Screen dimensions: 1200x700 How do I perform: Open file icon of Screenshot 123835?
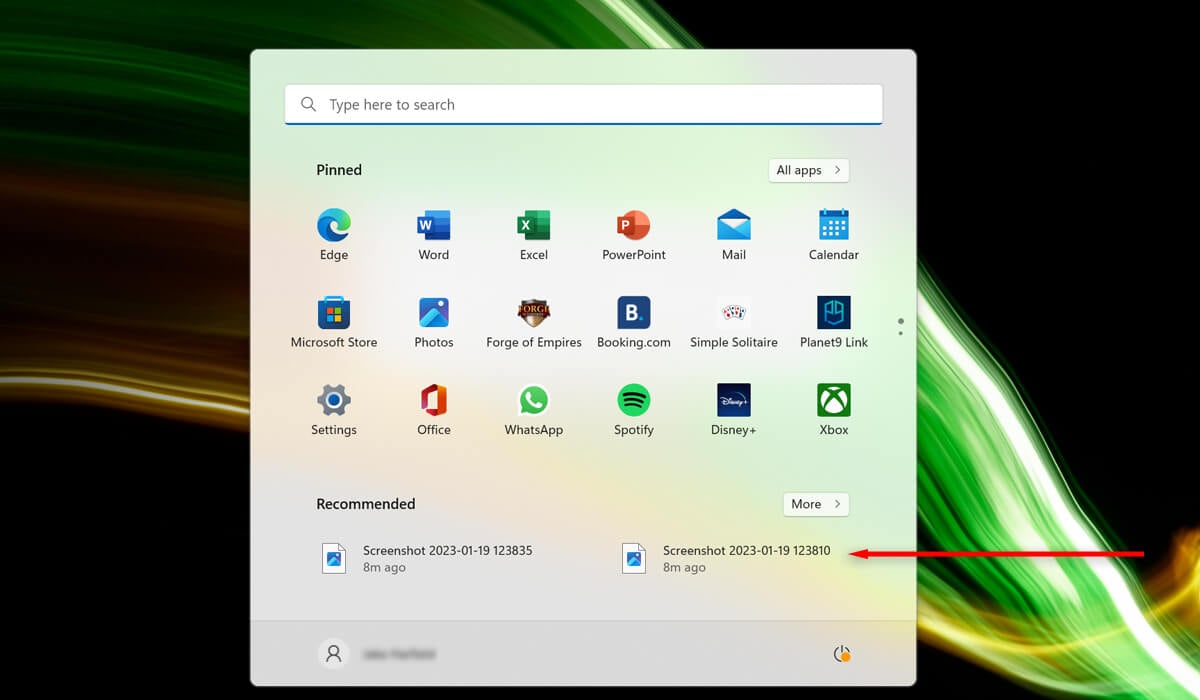click(334, 558)
